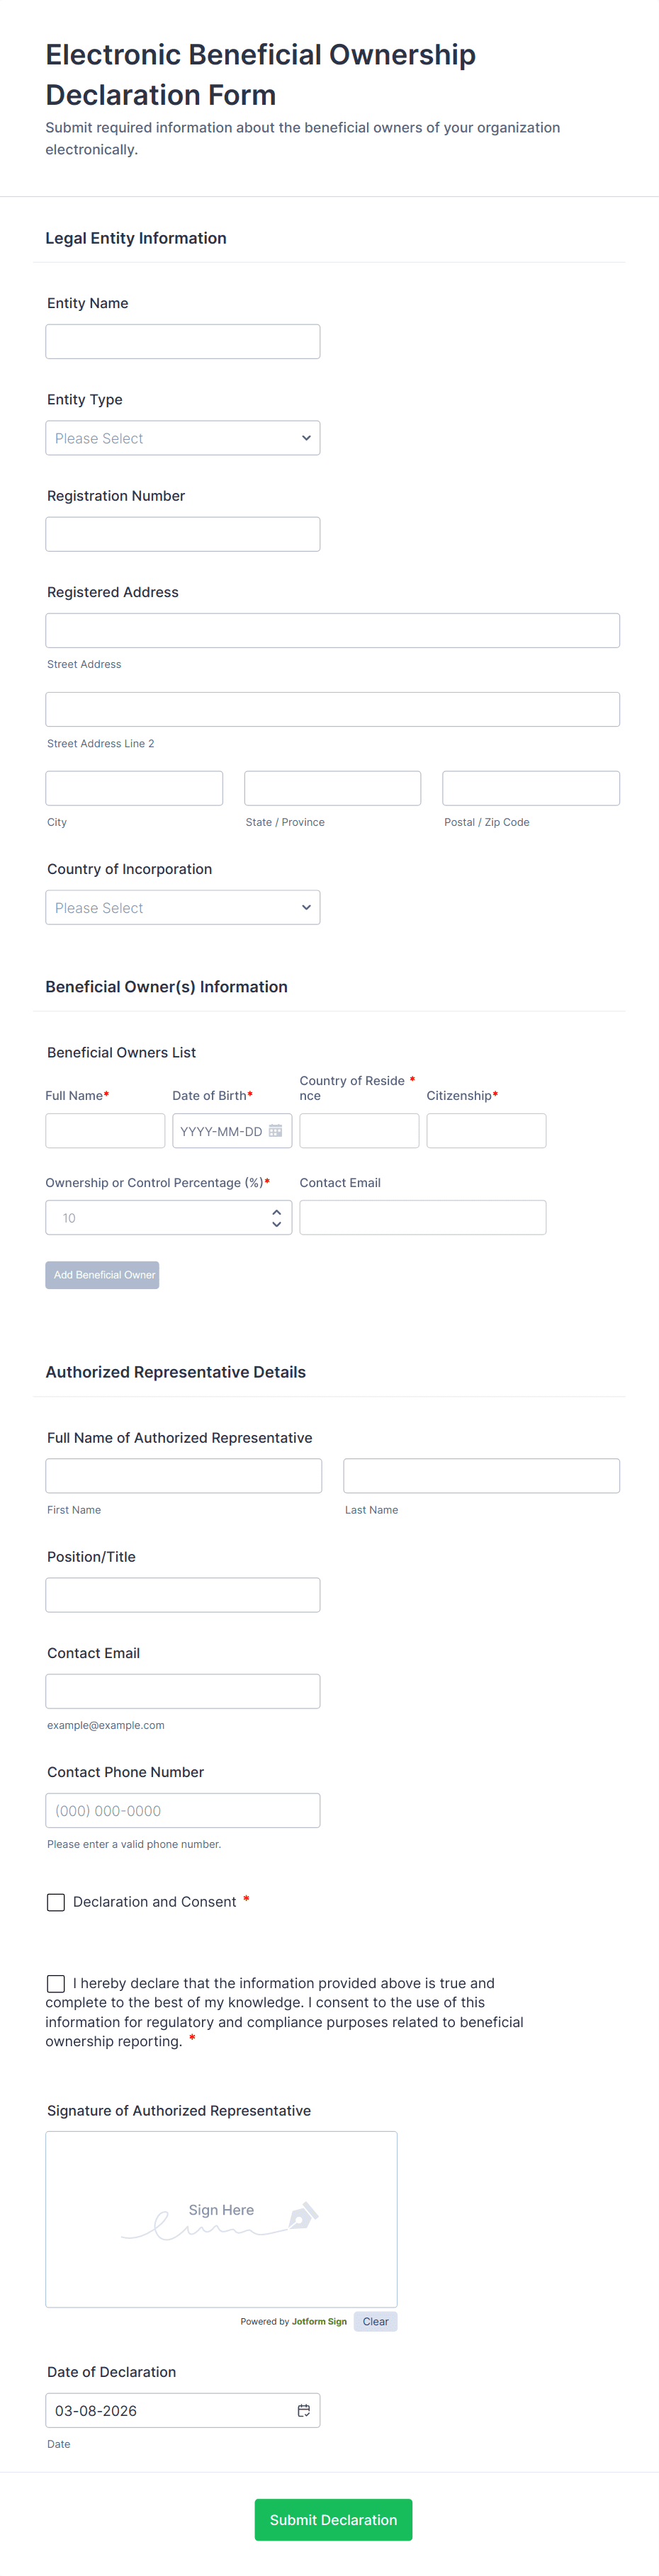Focus the Entity Name input field
This screenshot has width=659, height=2576.
(183, 342)
